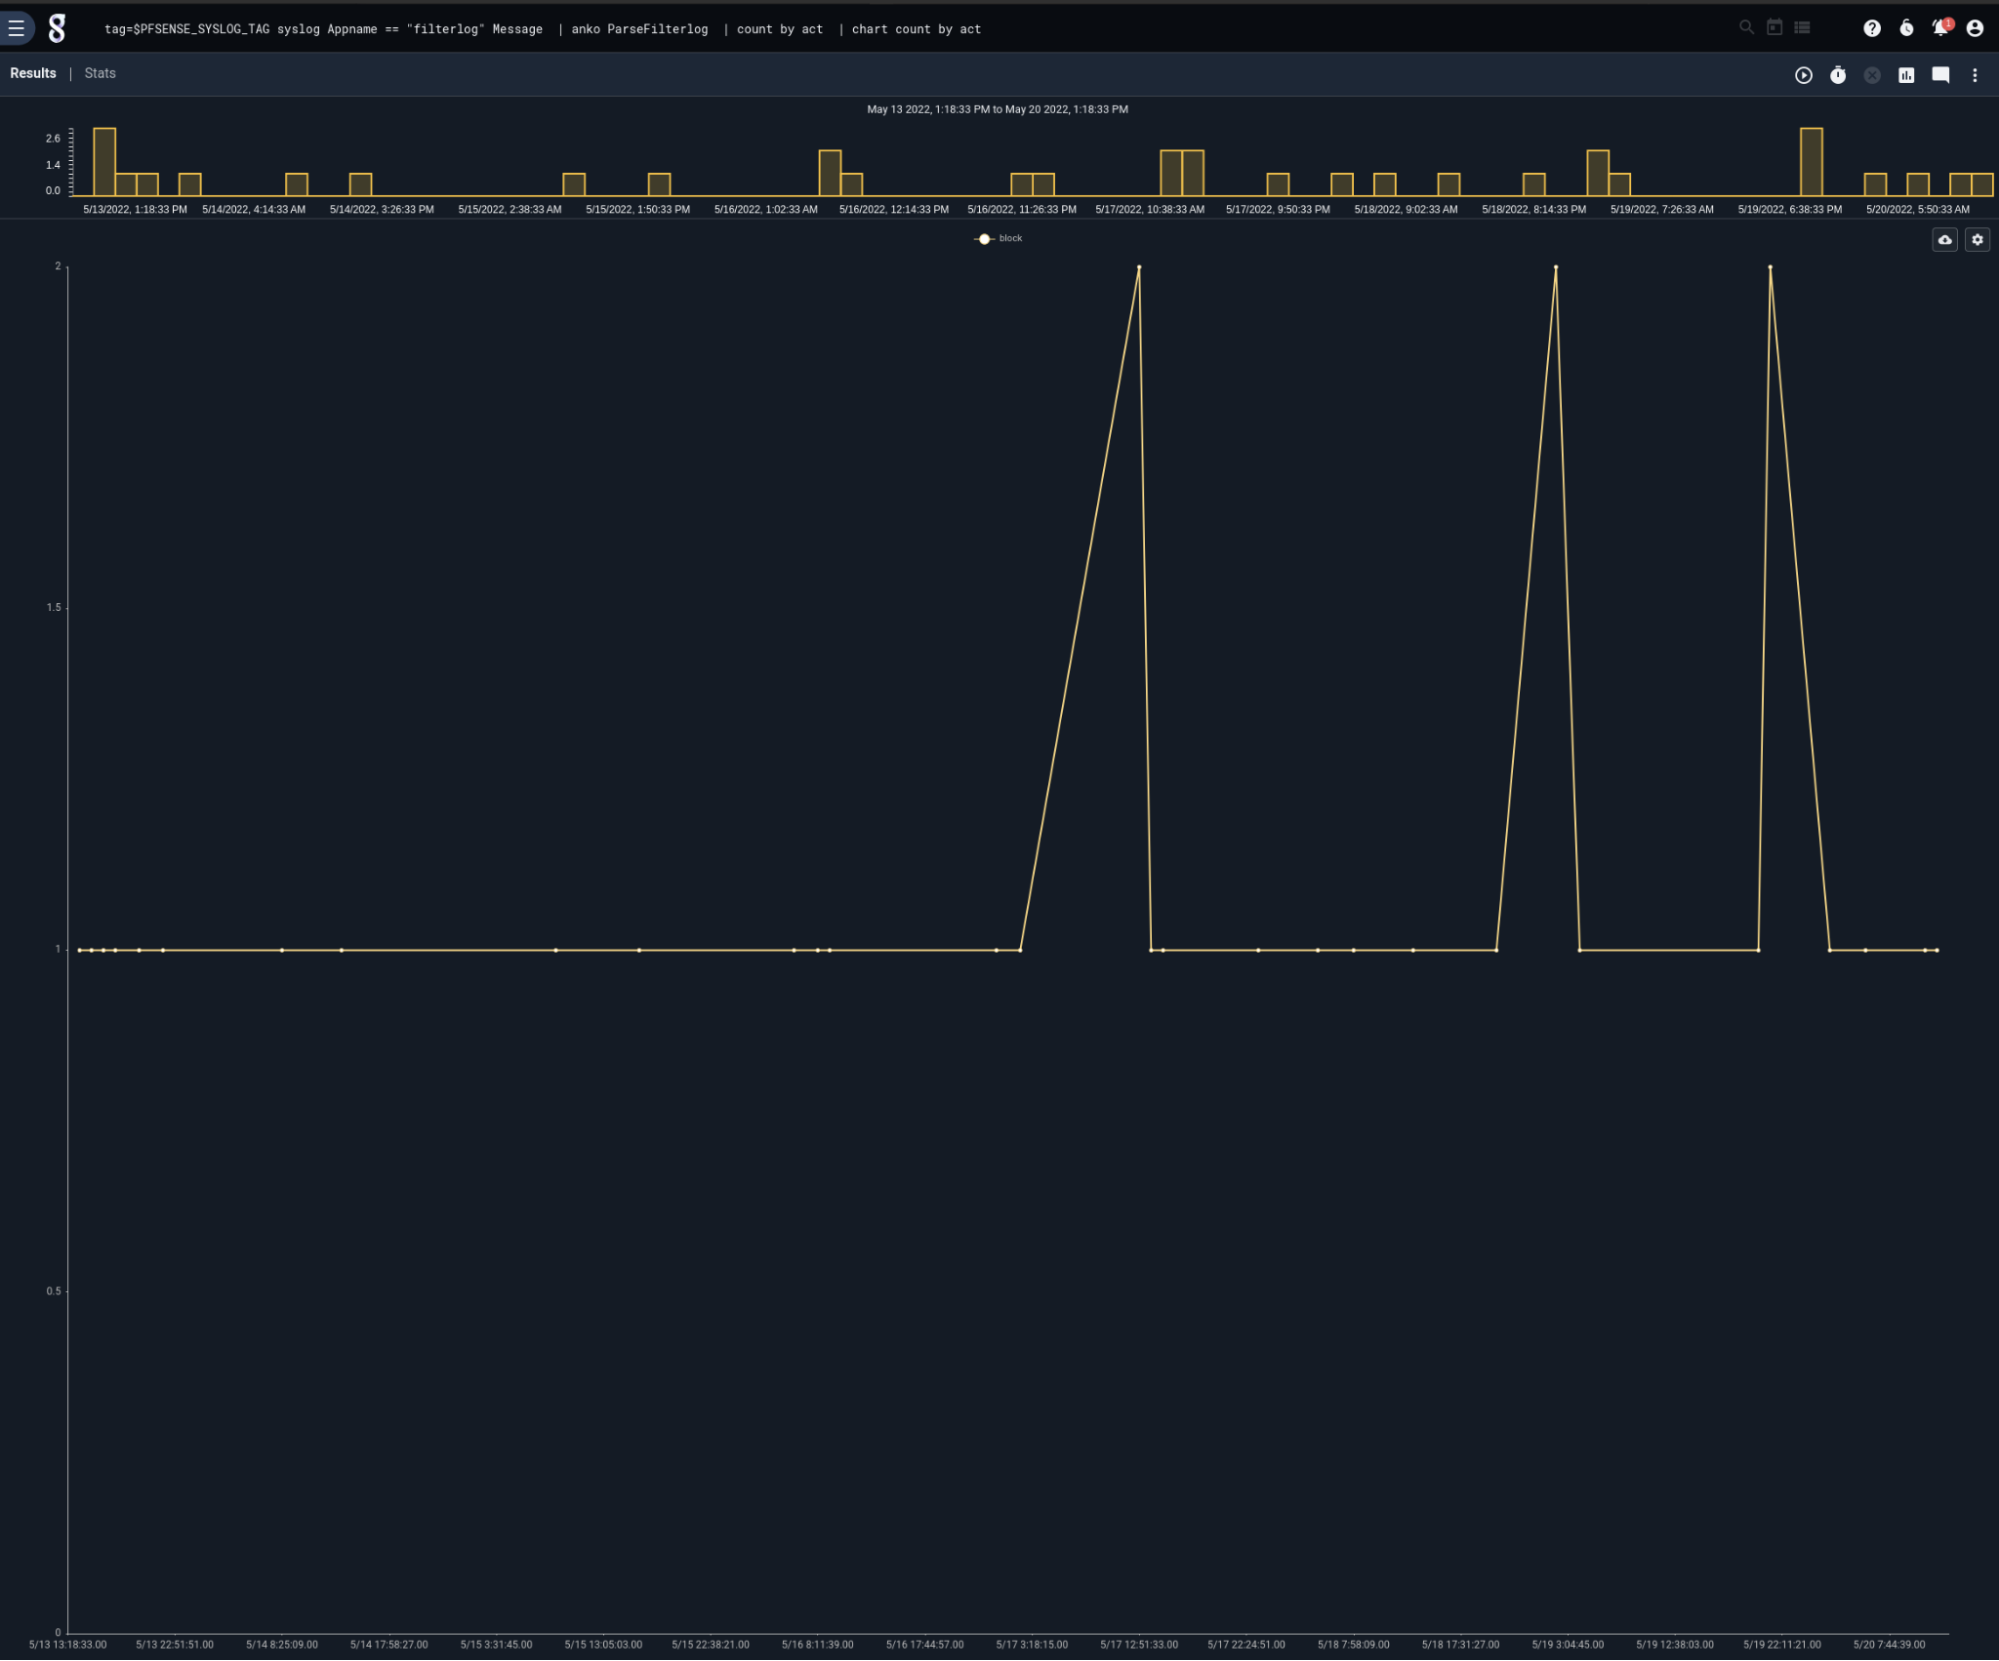The image size is (1999, 1661).
Task: Click second spike peak on 5/18
Action: pyautogui.click(x=1556, y=268)
